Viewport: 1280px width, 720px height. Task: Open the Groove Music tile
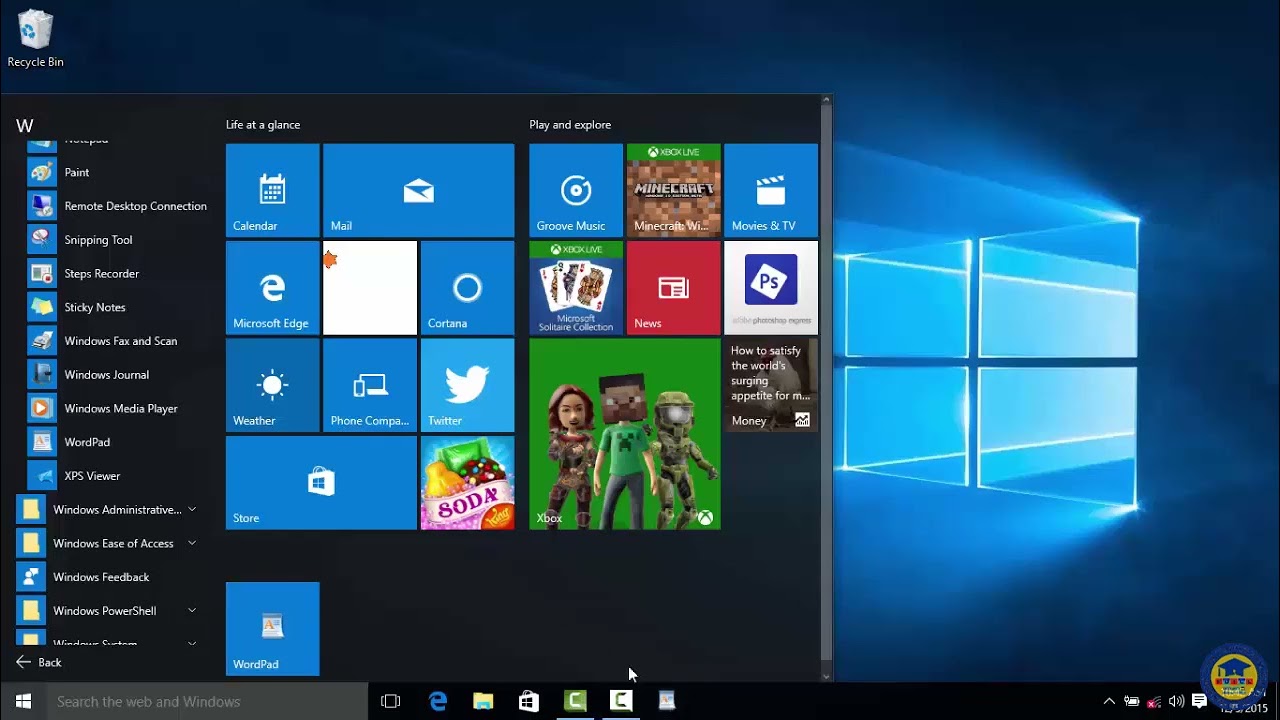pos(576,190)
